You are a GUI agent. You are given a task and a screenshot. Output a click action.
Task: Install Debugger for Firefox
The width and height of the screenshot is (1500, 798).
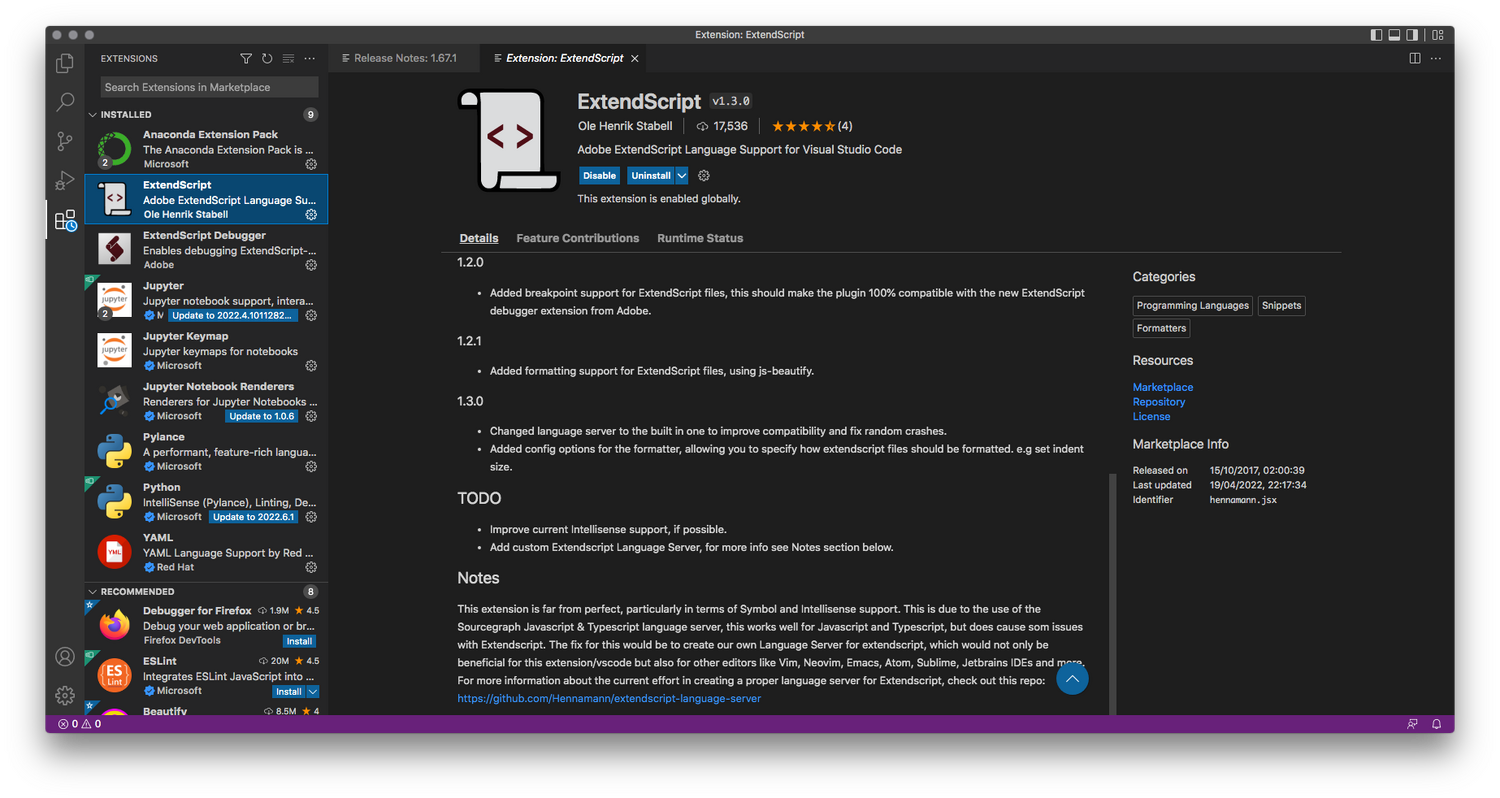(299, 641)
